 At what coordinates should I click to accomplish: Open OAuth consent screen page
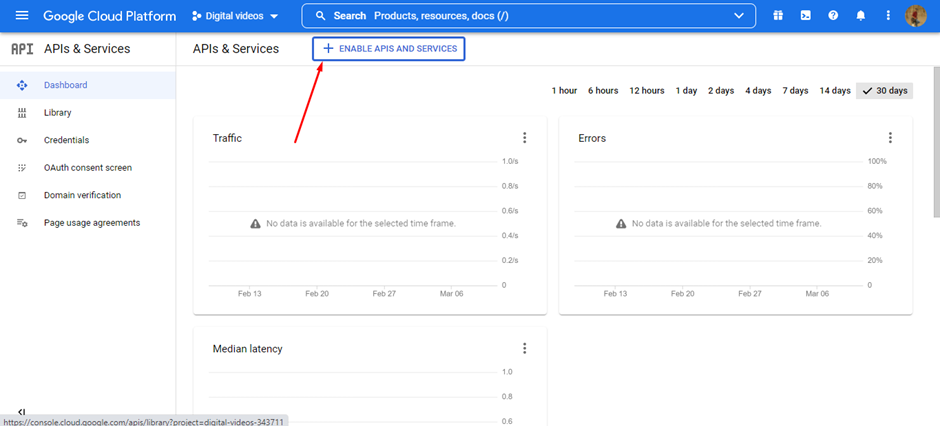click(x=88, y=168)
